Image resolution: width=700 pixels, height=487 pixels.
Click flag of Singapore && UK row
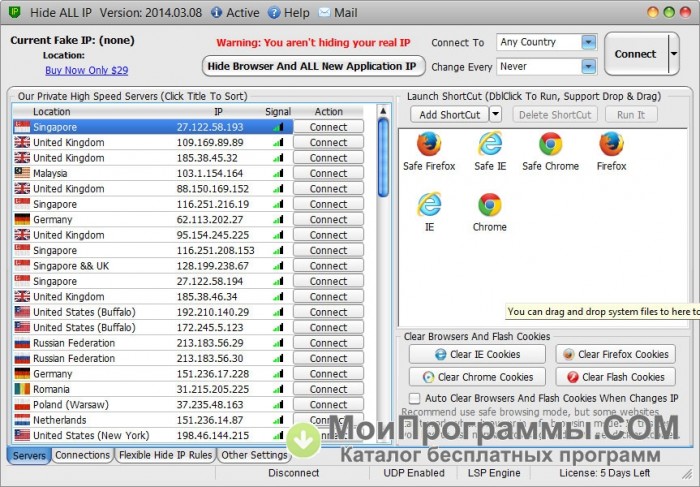coord(22,266)
